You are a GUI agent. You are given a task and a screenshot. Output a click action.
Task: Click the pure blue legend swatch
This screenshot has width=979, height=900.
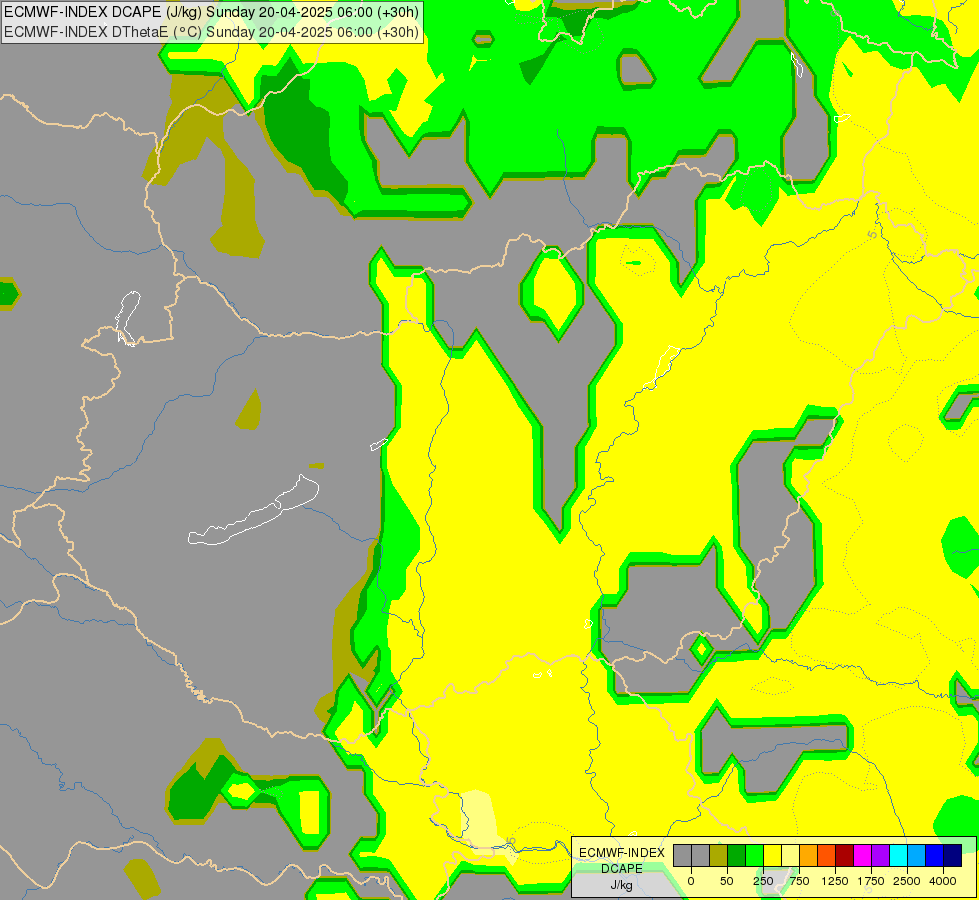(x=934, y=855)
